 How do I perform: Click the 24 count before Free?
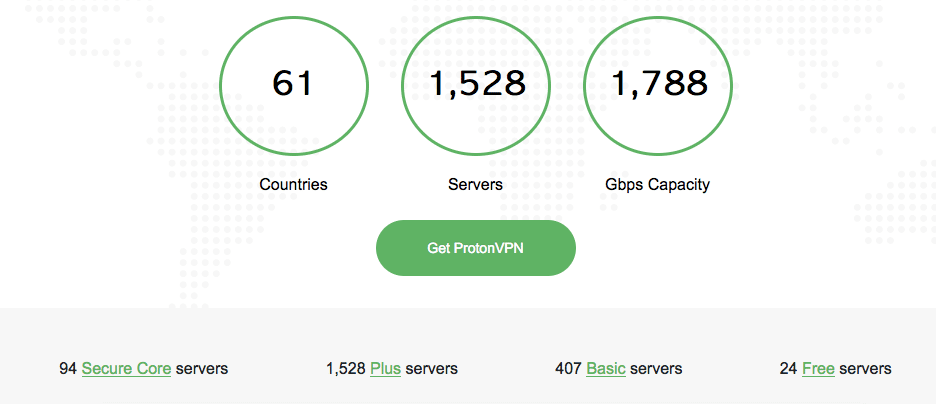pyautogui.click(x=788, y=369)
